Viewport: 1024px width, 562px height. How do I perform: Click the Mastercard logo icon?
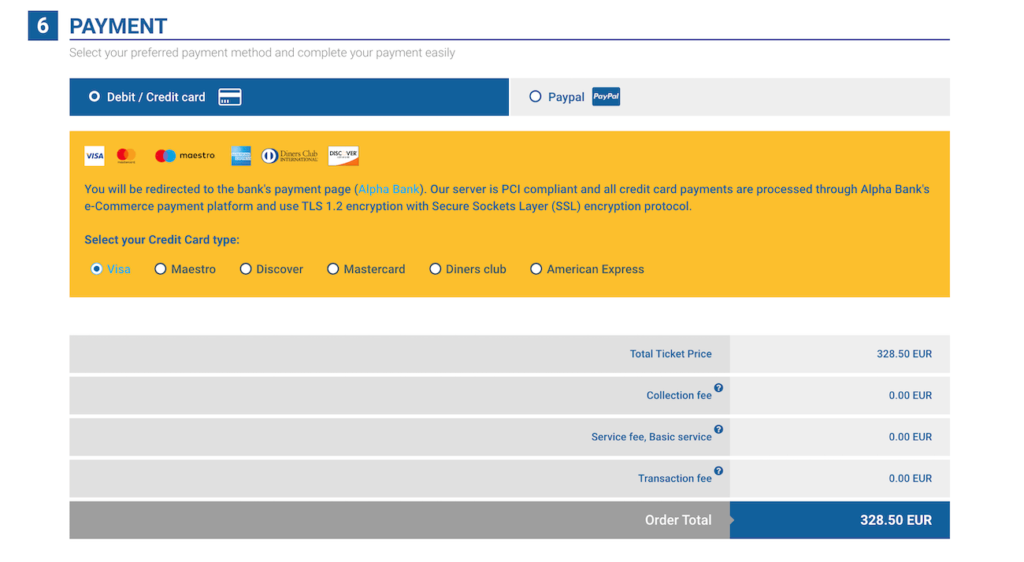tap(126, 155)
